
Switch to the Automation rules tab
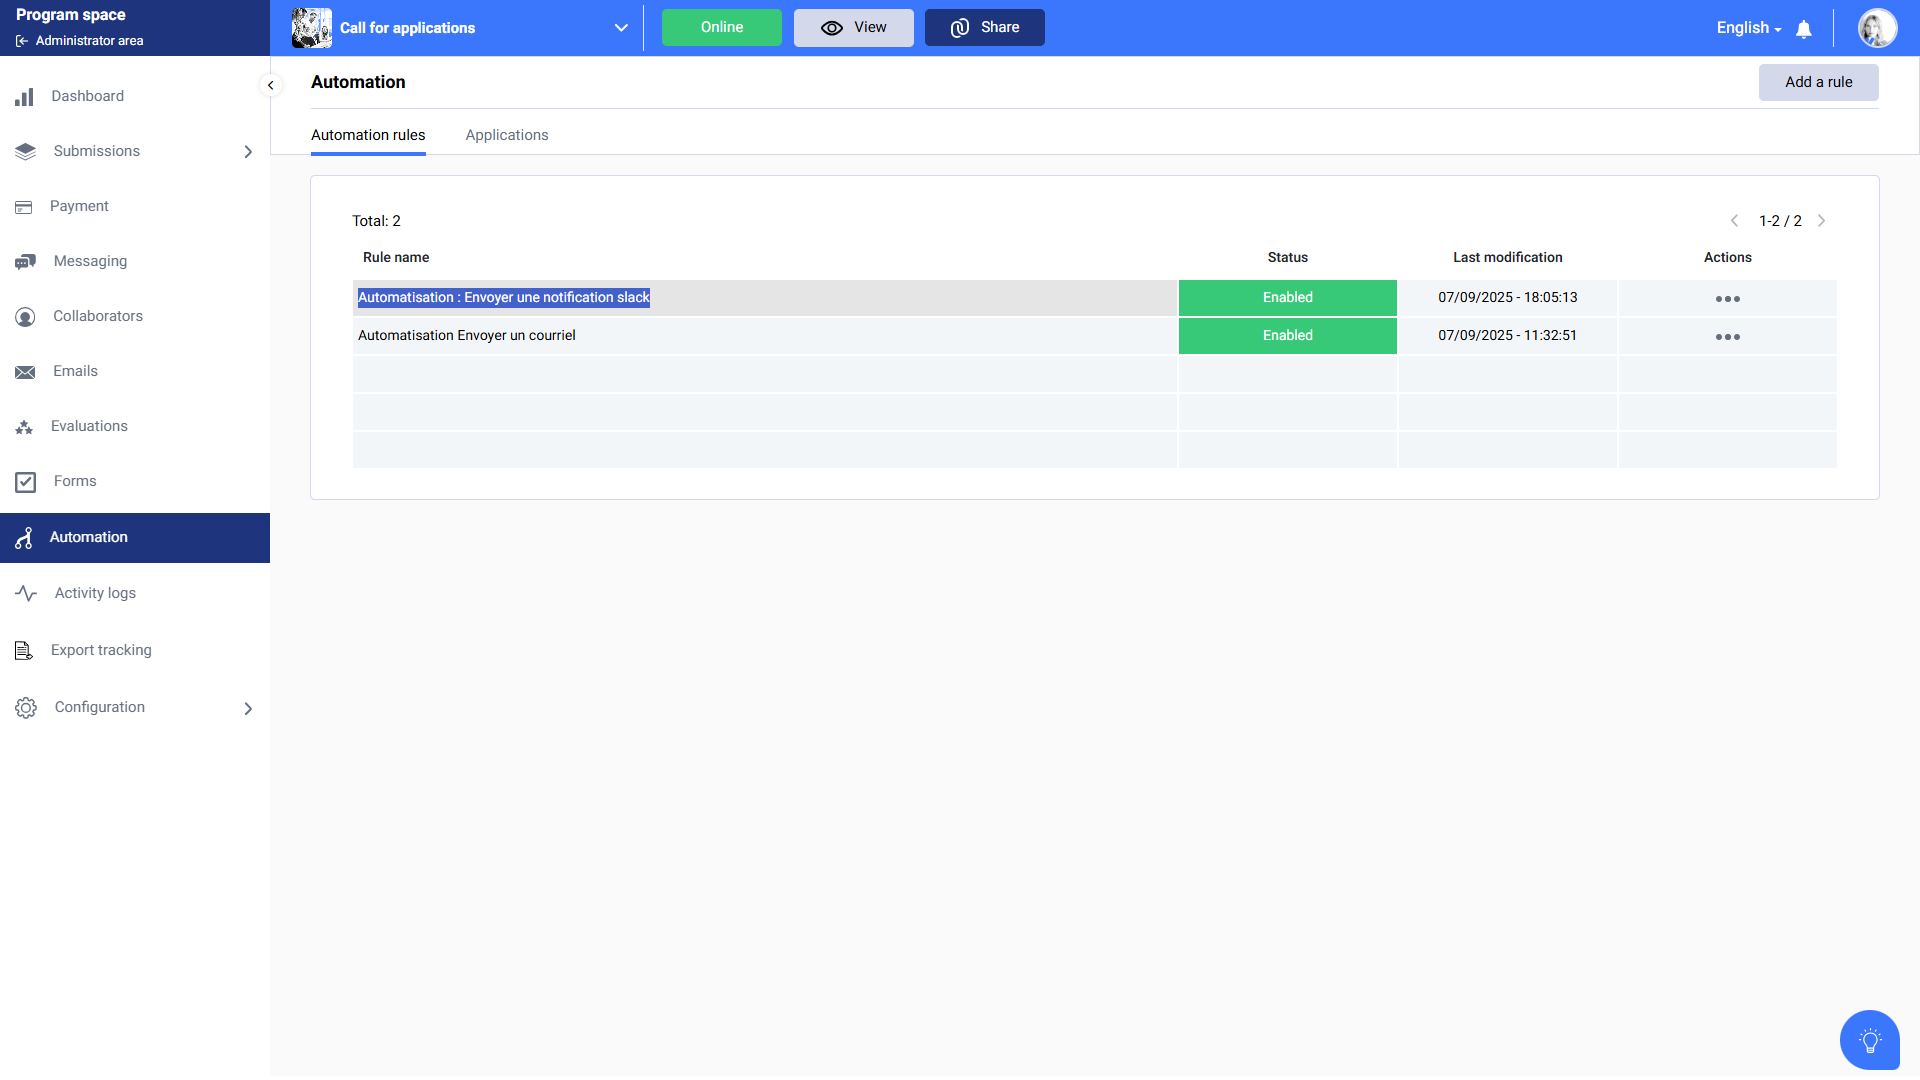tap(368, 135)
